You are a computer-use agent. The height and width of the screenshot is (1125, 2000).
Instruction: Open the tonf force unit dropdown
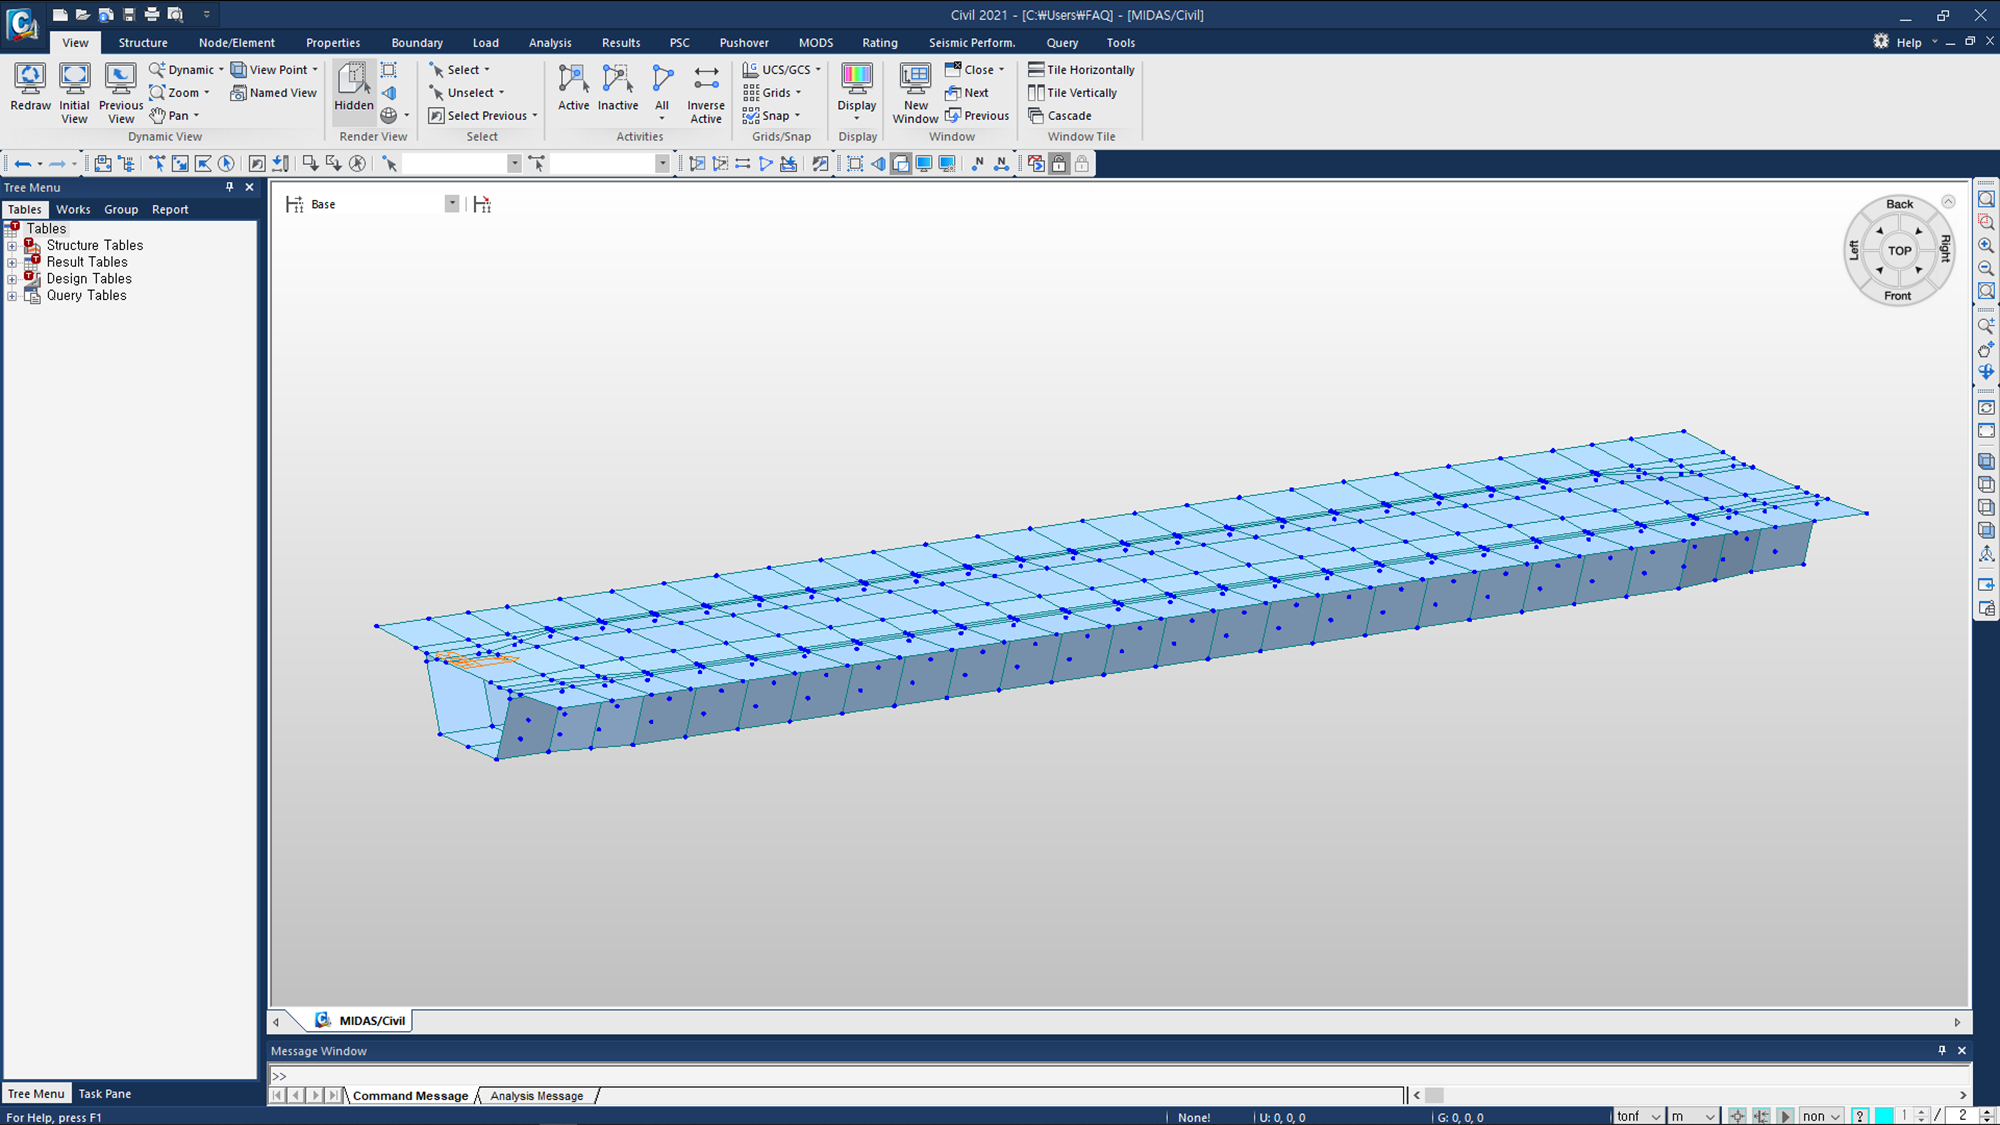[1639, 1116]
